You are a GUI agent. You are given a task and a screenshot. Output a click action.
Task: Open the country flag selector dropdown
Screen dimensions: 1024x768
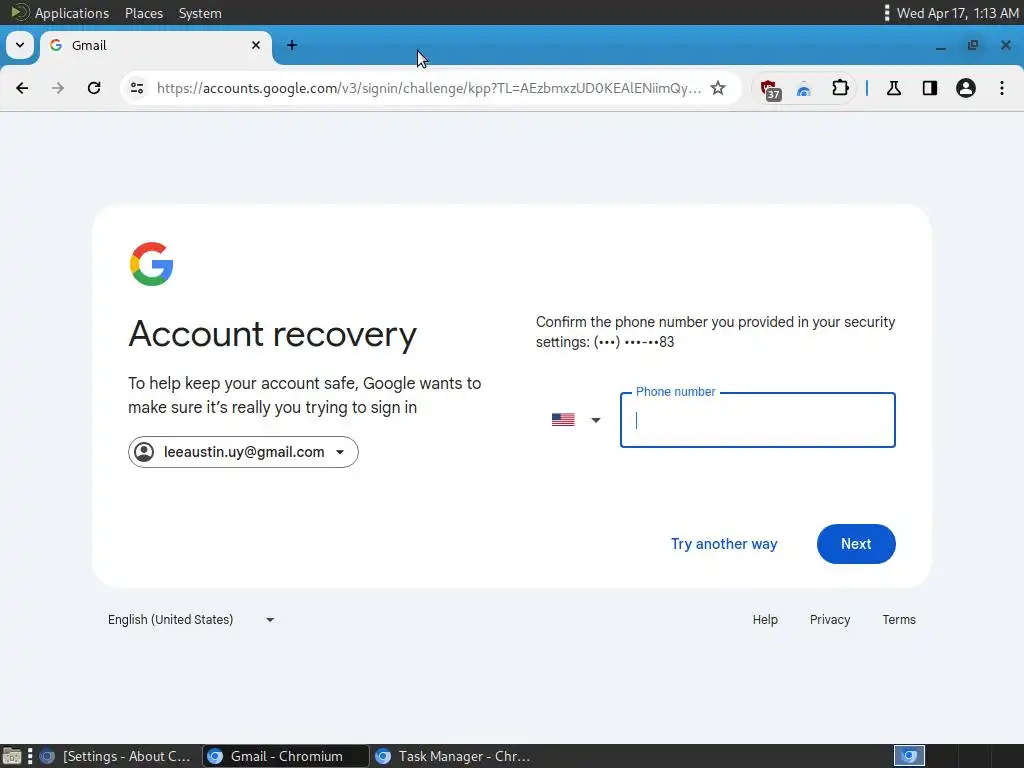576,420
